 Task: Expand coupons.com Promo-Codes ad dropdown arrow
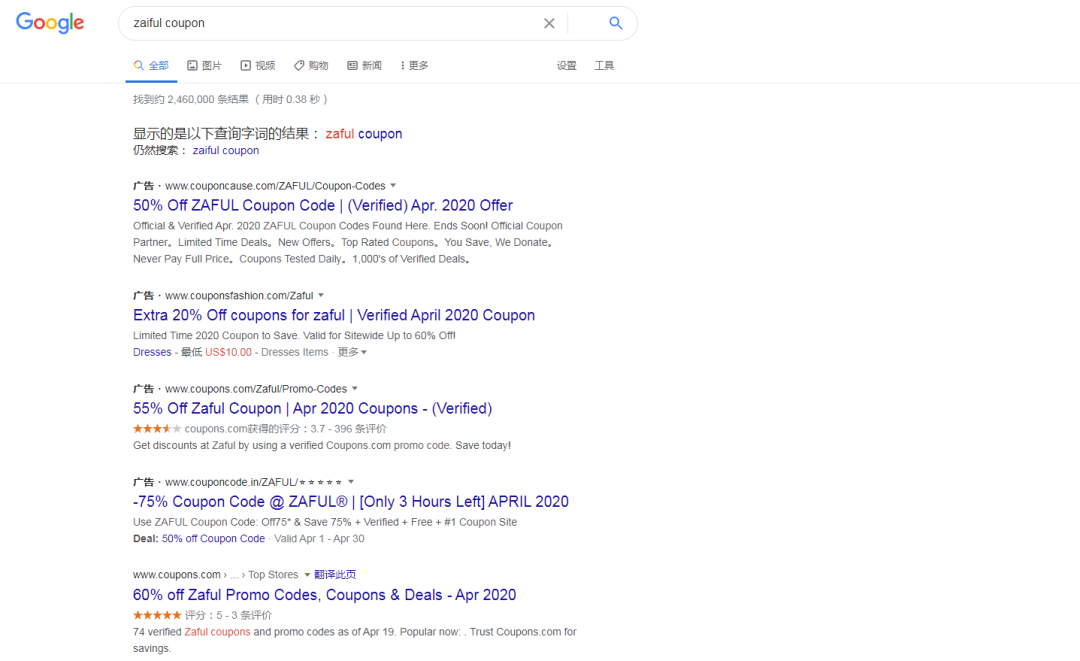click(x=355, y=388)
